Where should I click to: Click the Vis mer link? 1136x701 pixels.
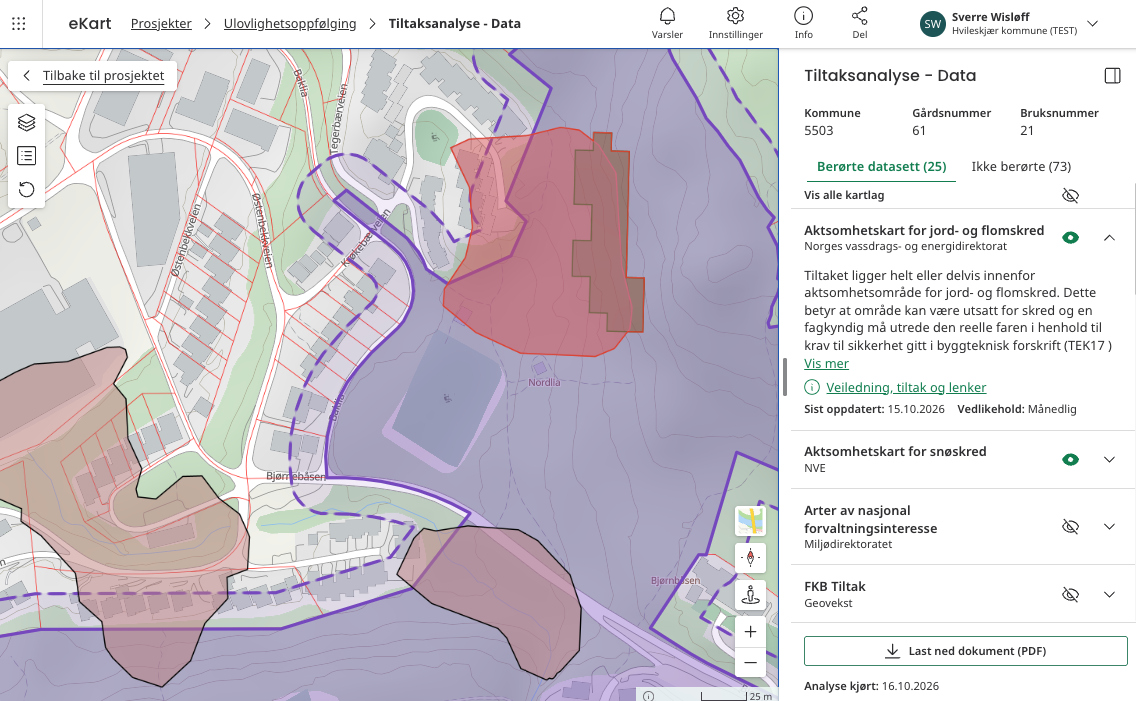pyautogui.click(x=826, y=364)
